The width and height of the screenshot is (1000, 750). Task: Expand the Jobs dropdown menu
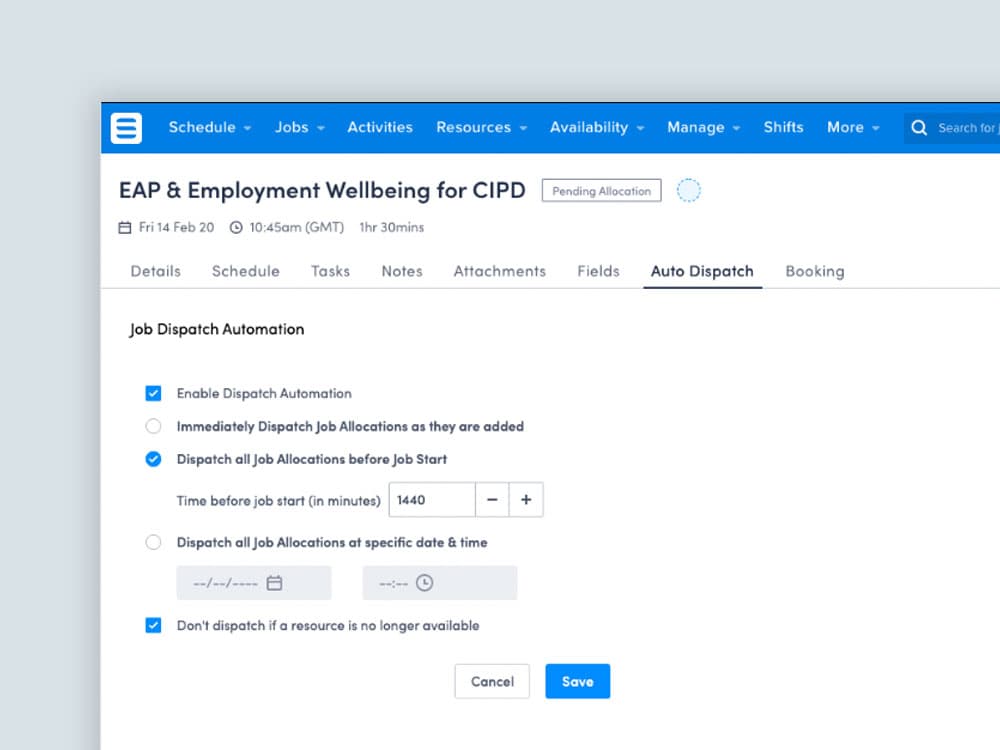pyautogui.click(x=300, y=128)
